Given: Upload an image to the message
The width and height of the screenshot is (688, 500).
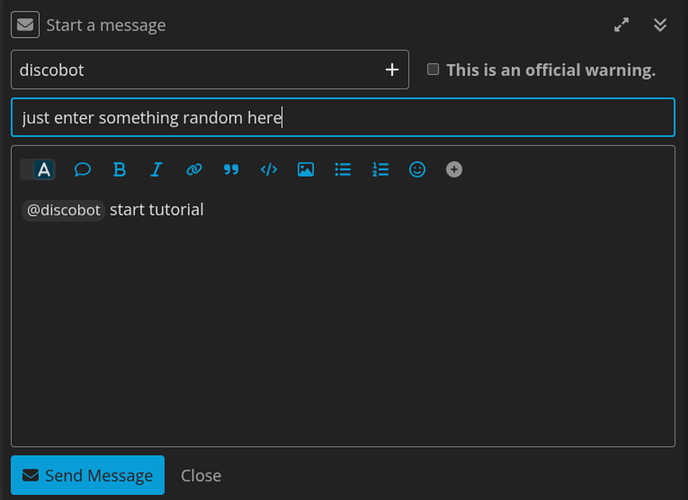Looking at the screenshot, I should pyautogui.click(x=306, y=169).
